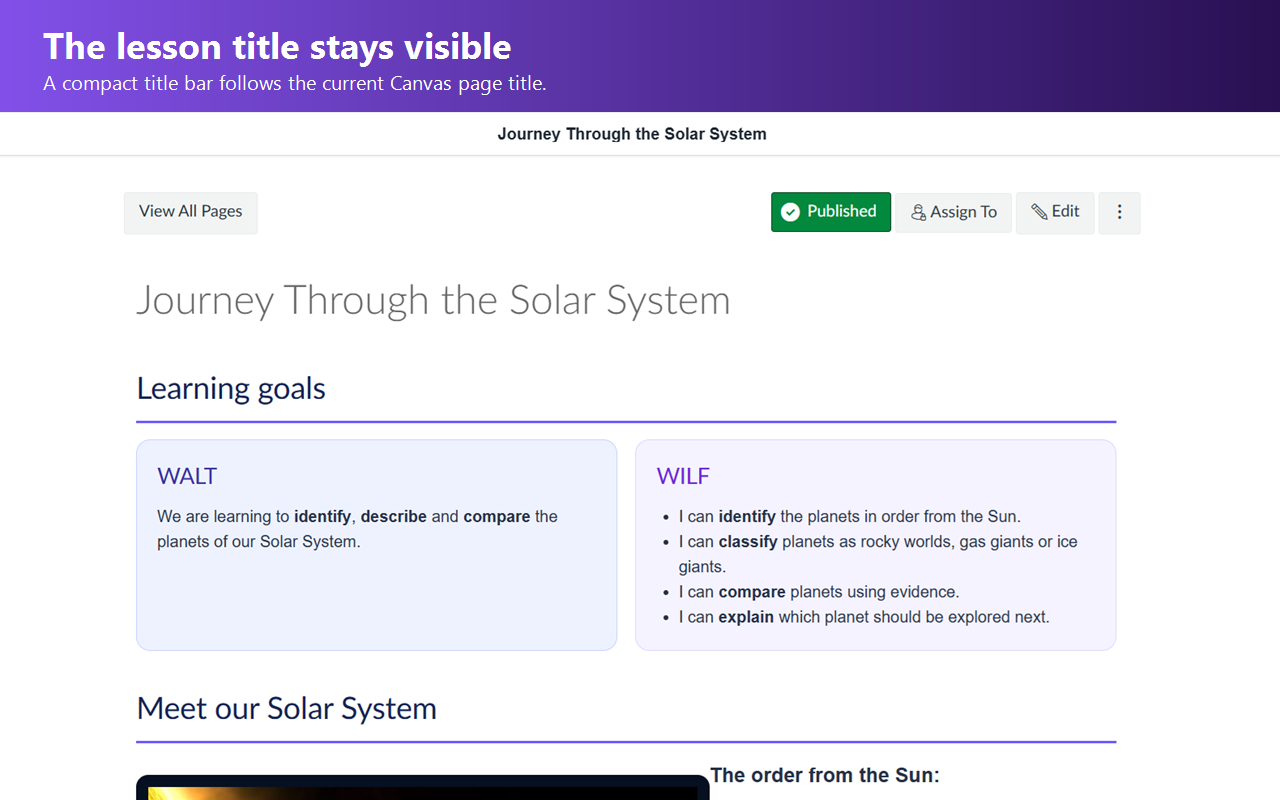Click the purple banner lesson title text
Viewport: 1280px width, 800px height.
coord(277,47)
